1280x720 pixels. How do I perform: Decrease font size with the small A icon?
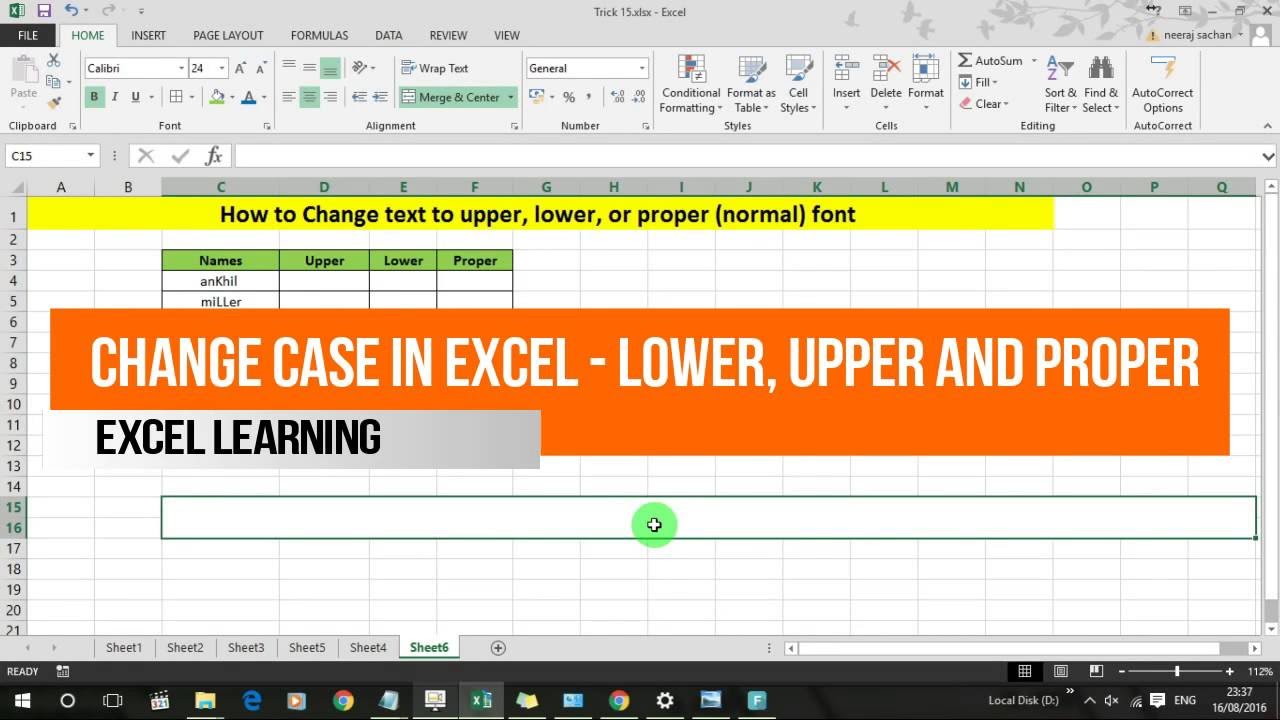[x=264, y=68]
